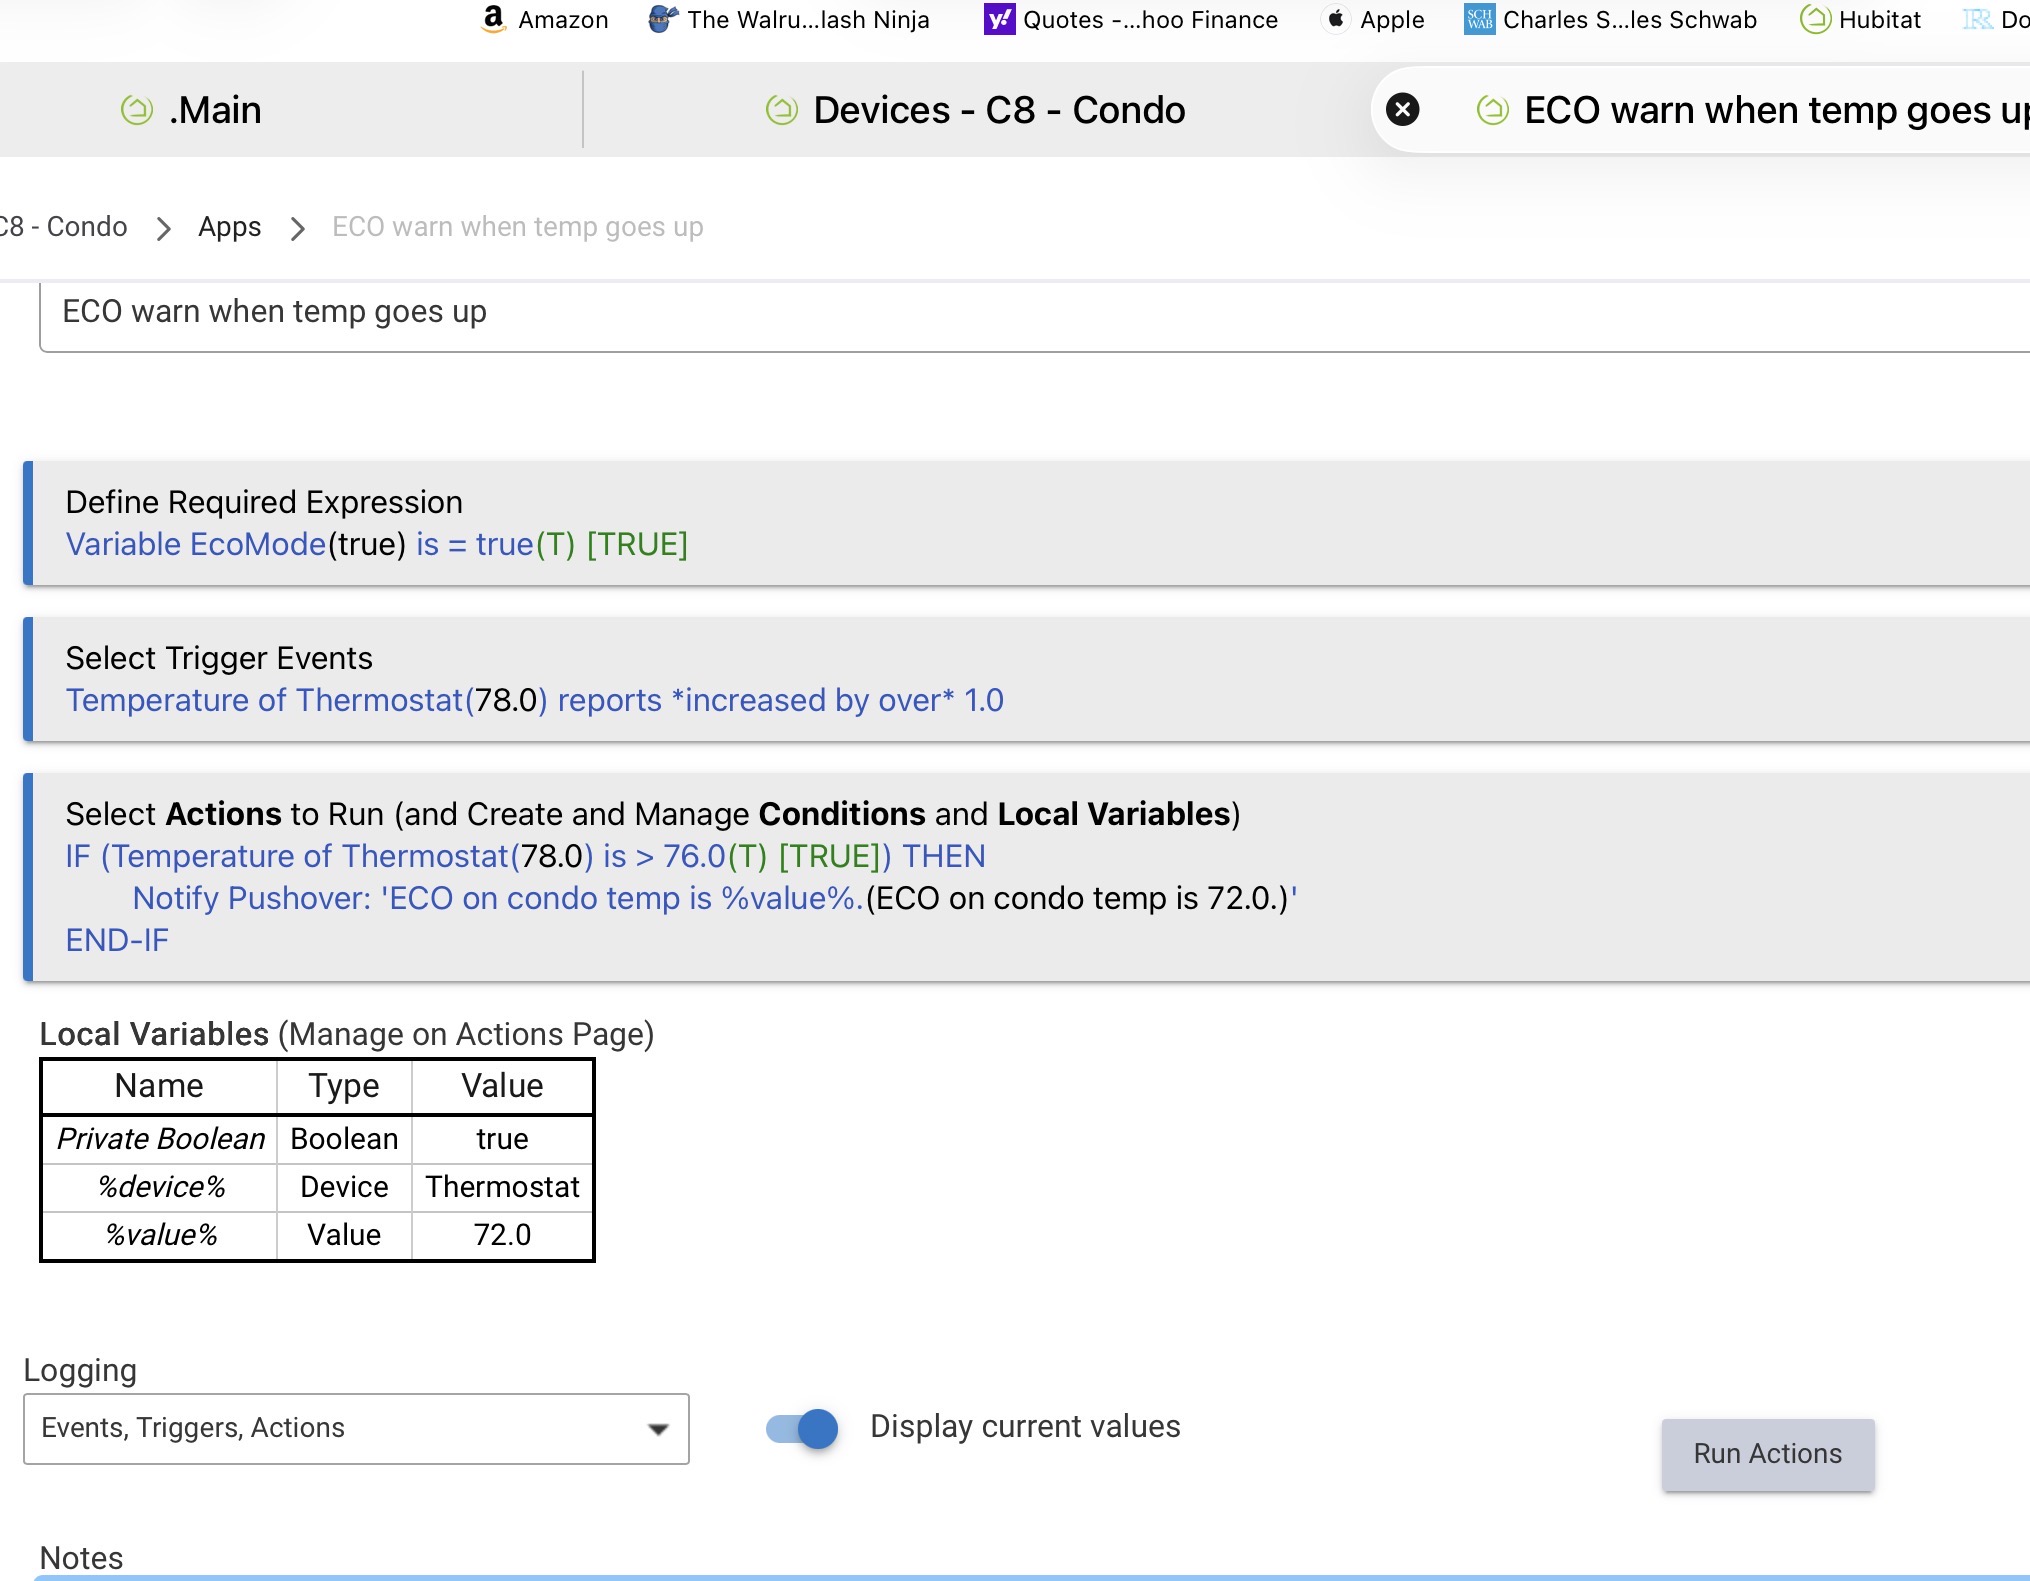Toggle Display current values switch
2030x1581 pixels.
[802, 1428]
